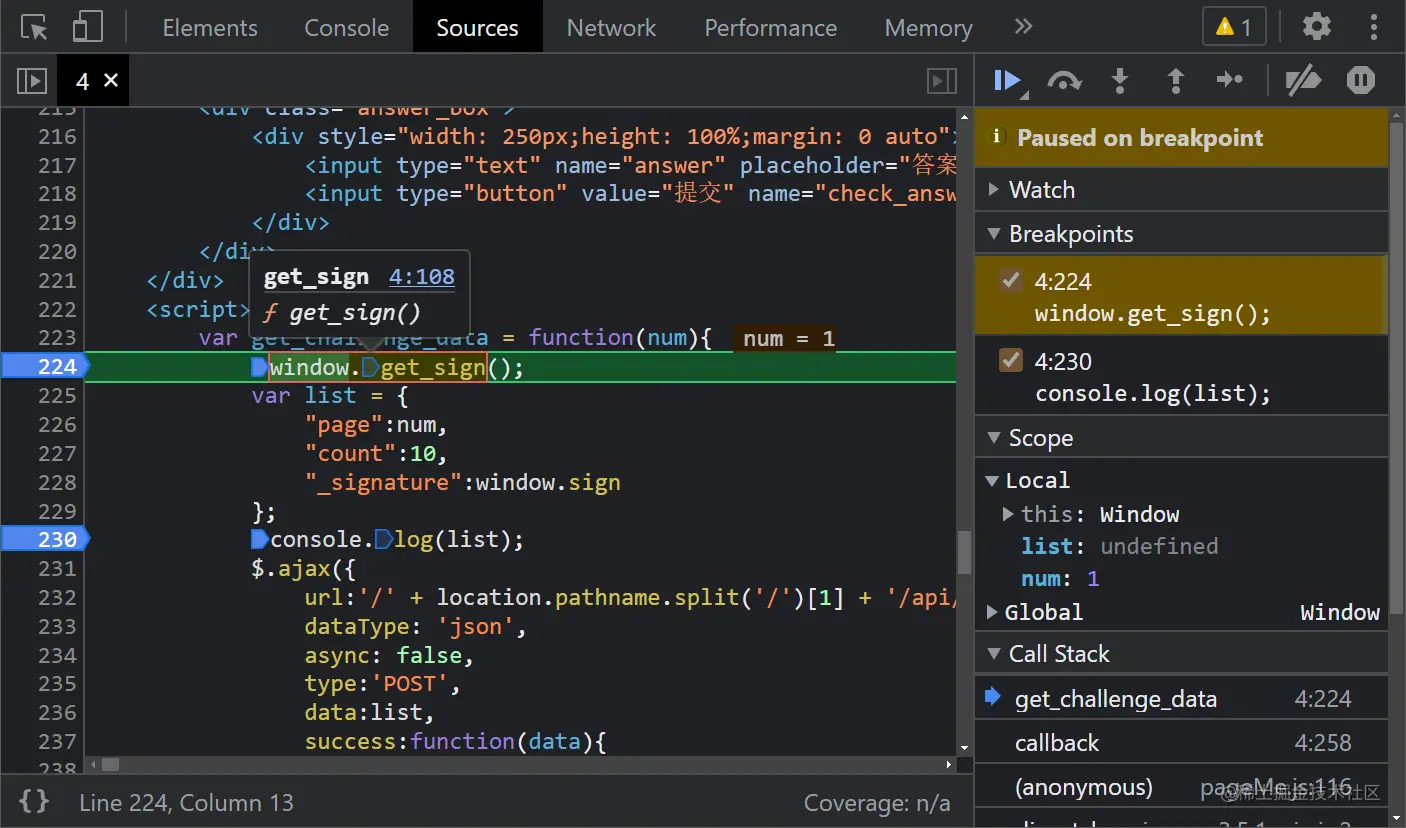The image size is (1406, 828).
Task: Open the Performance tab
Action: tap(771, 28)
